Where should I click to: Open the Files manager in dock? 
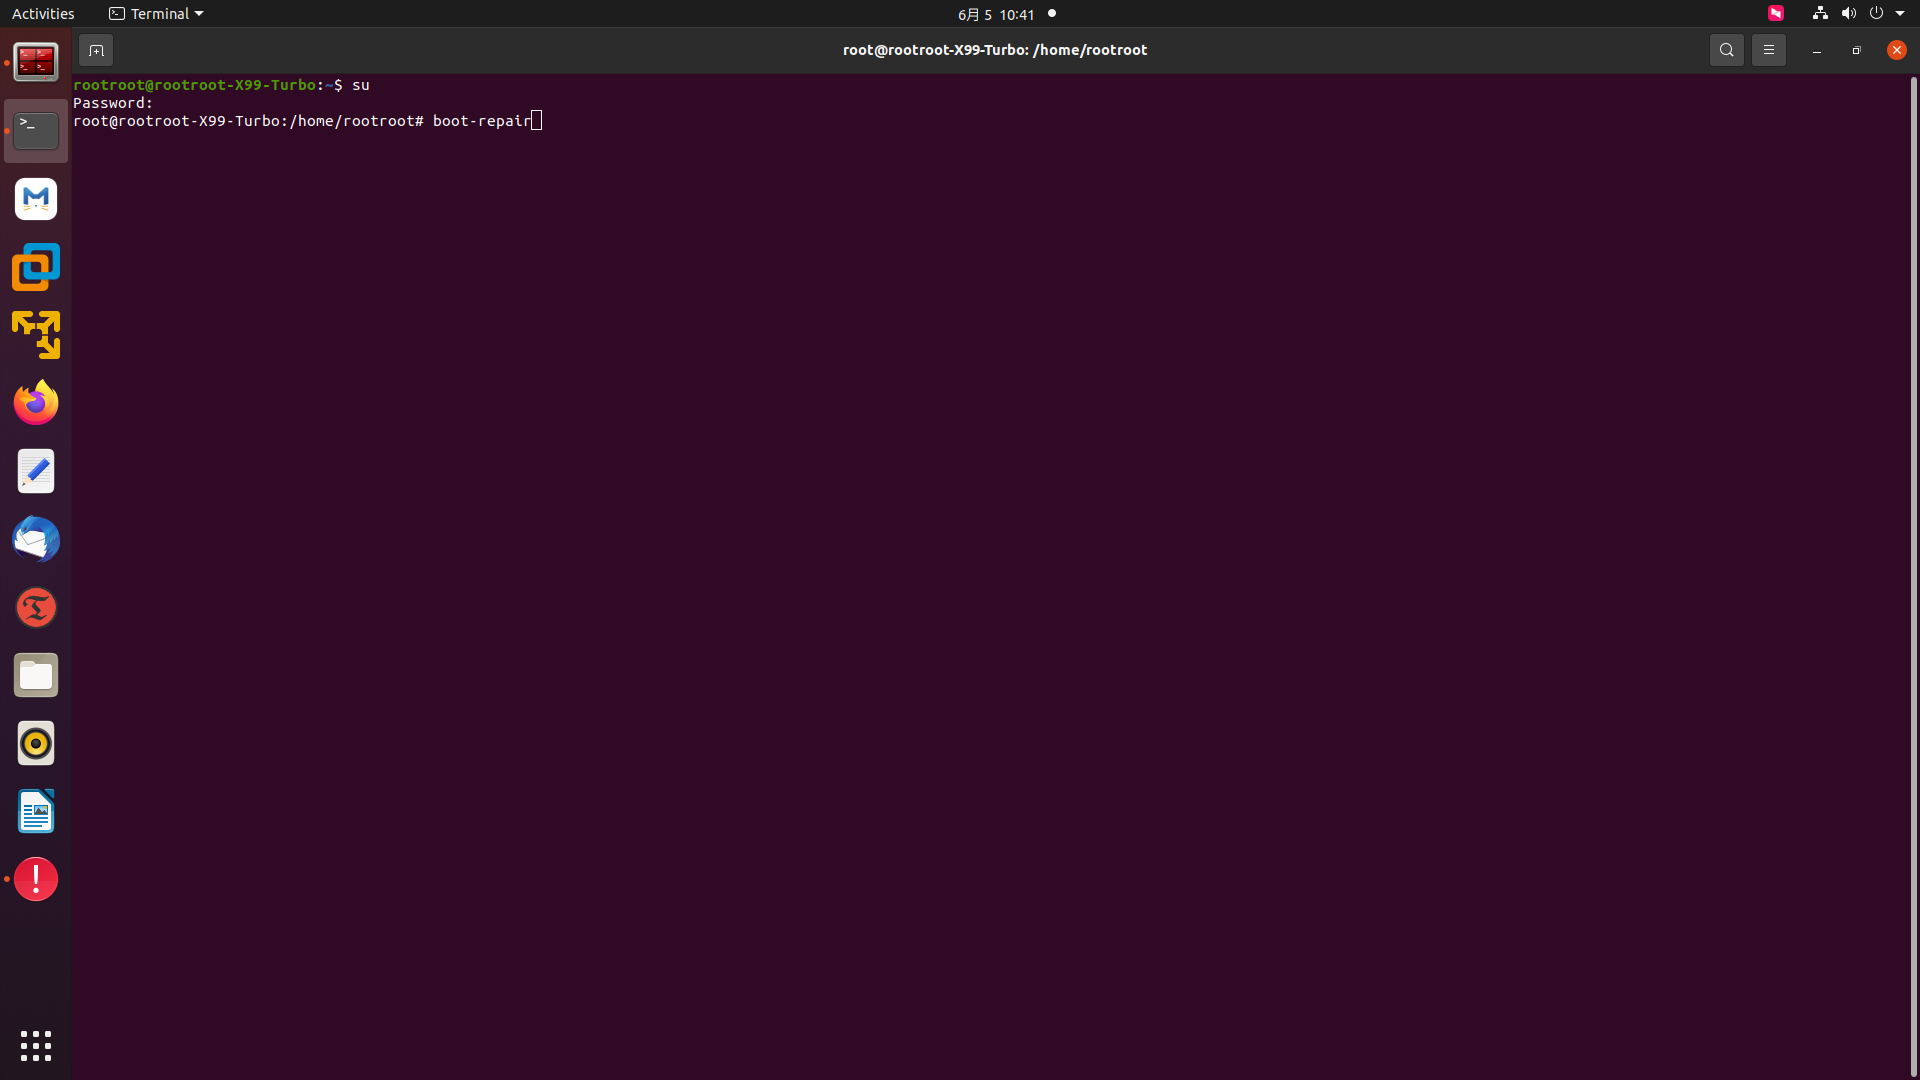(x=36, y=676)
